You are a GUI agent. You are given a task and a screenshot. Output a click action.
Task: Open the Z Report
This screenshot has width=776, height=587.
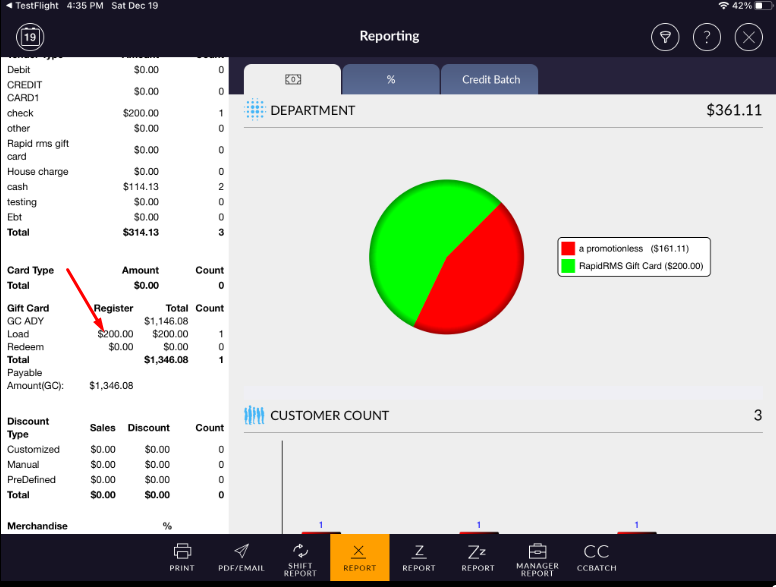pos(419,557)
